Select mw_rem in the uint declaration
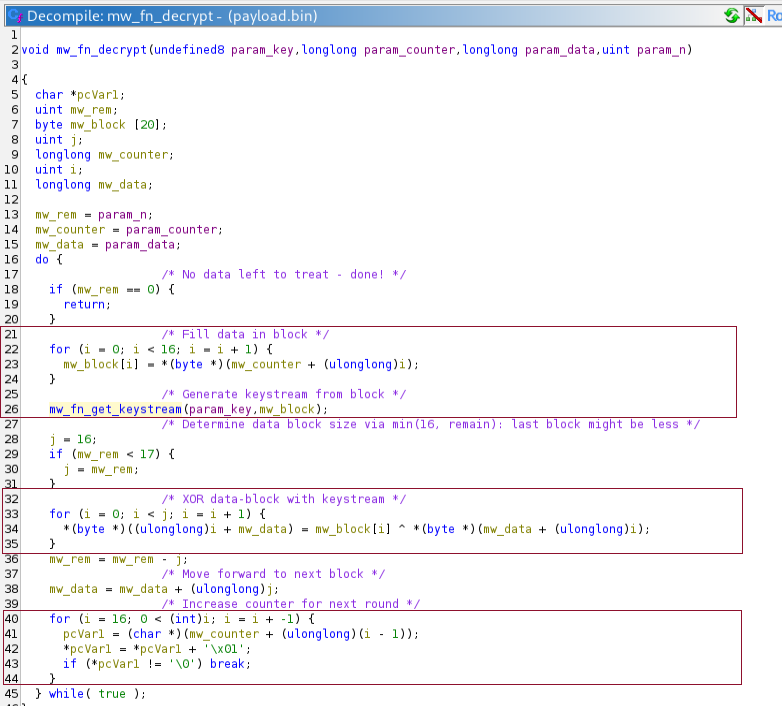The image size is (782, 706). (x=91, y=110)
